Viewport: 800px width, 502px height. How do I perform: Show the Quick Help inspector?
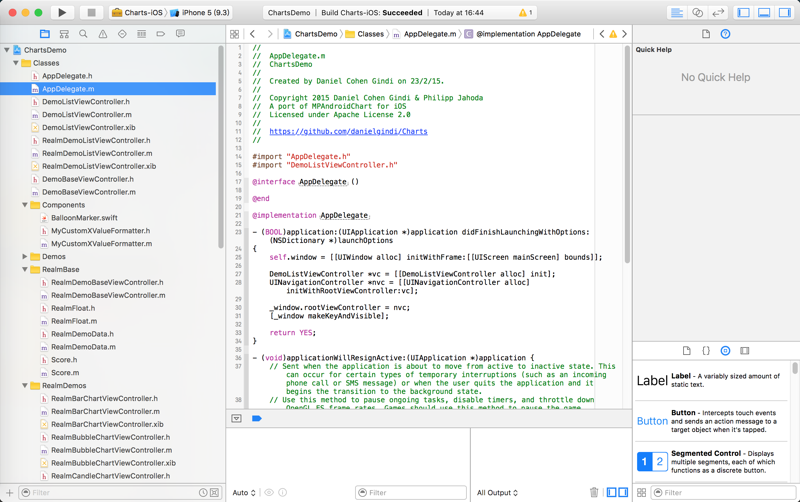(x=725, y=34)
